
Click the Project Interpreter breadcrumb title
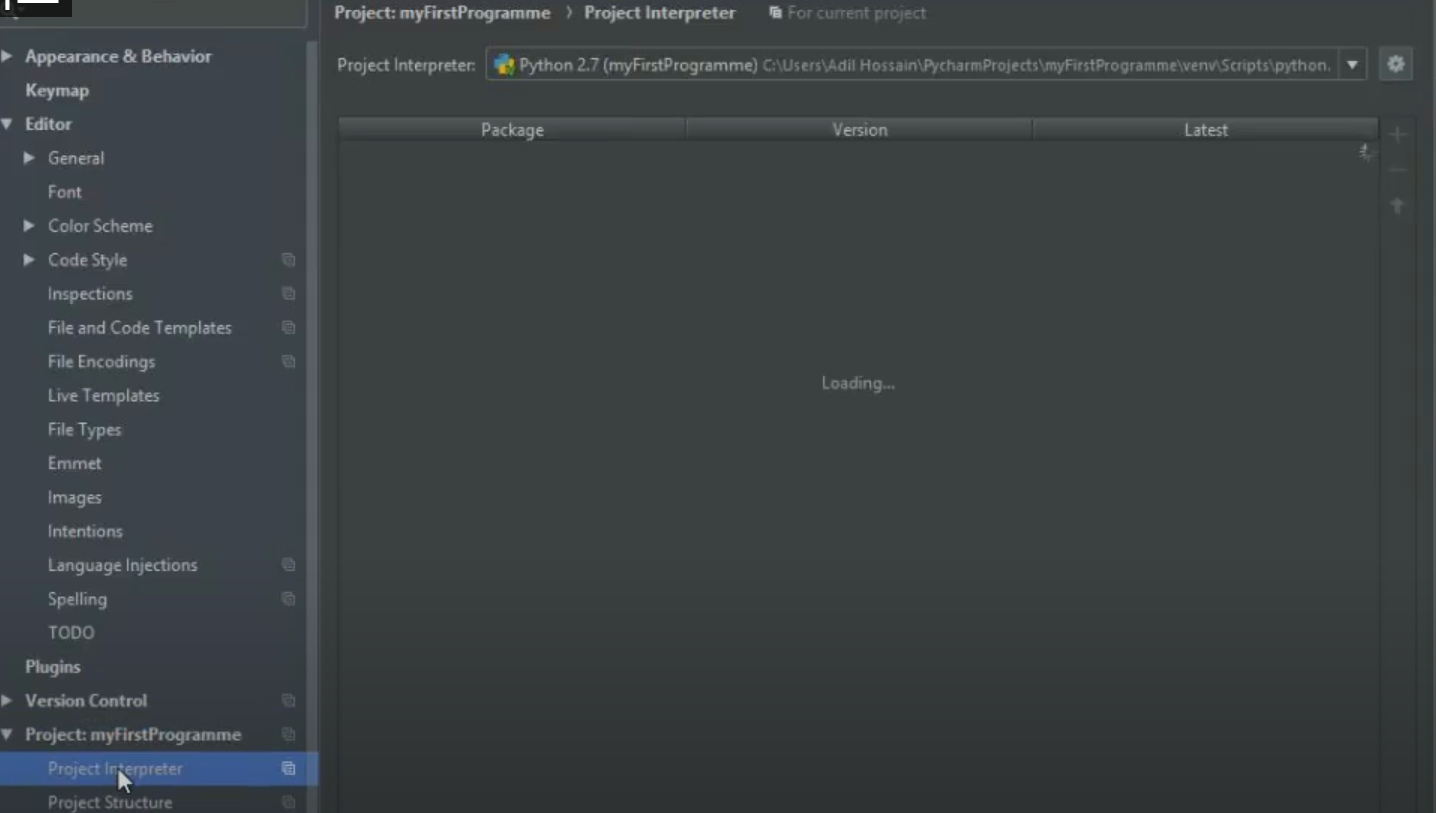[x=660, y=13]
